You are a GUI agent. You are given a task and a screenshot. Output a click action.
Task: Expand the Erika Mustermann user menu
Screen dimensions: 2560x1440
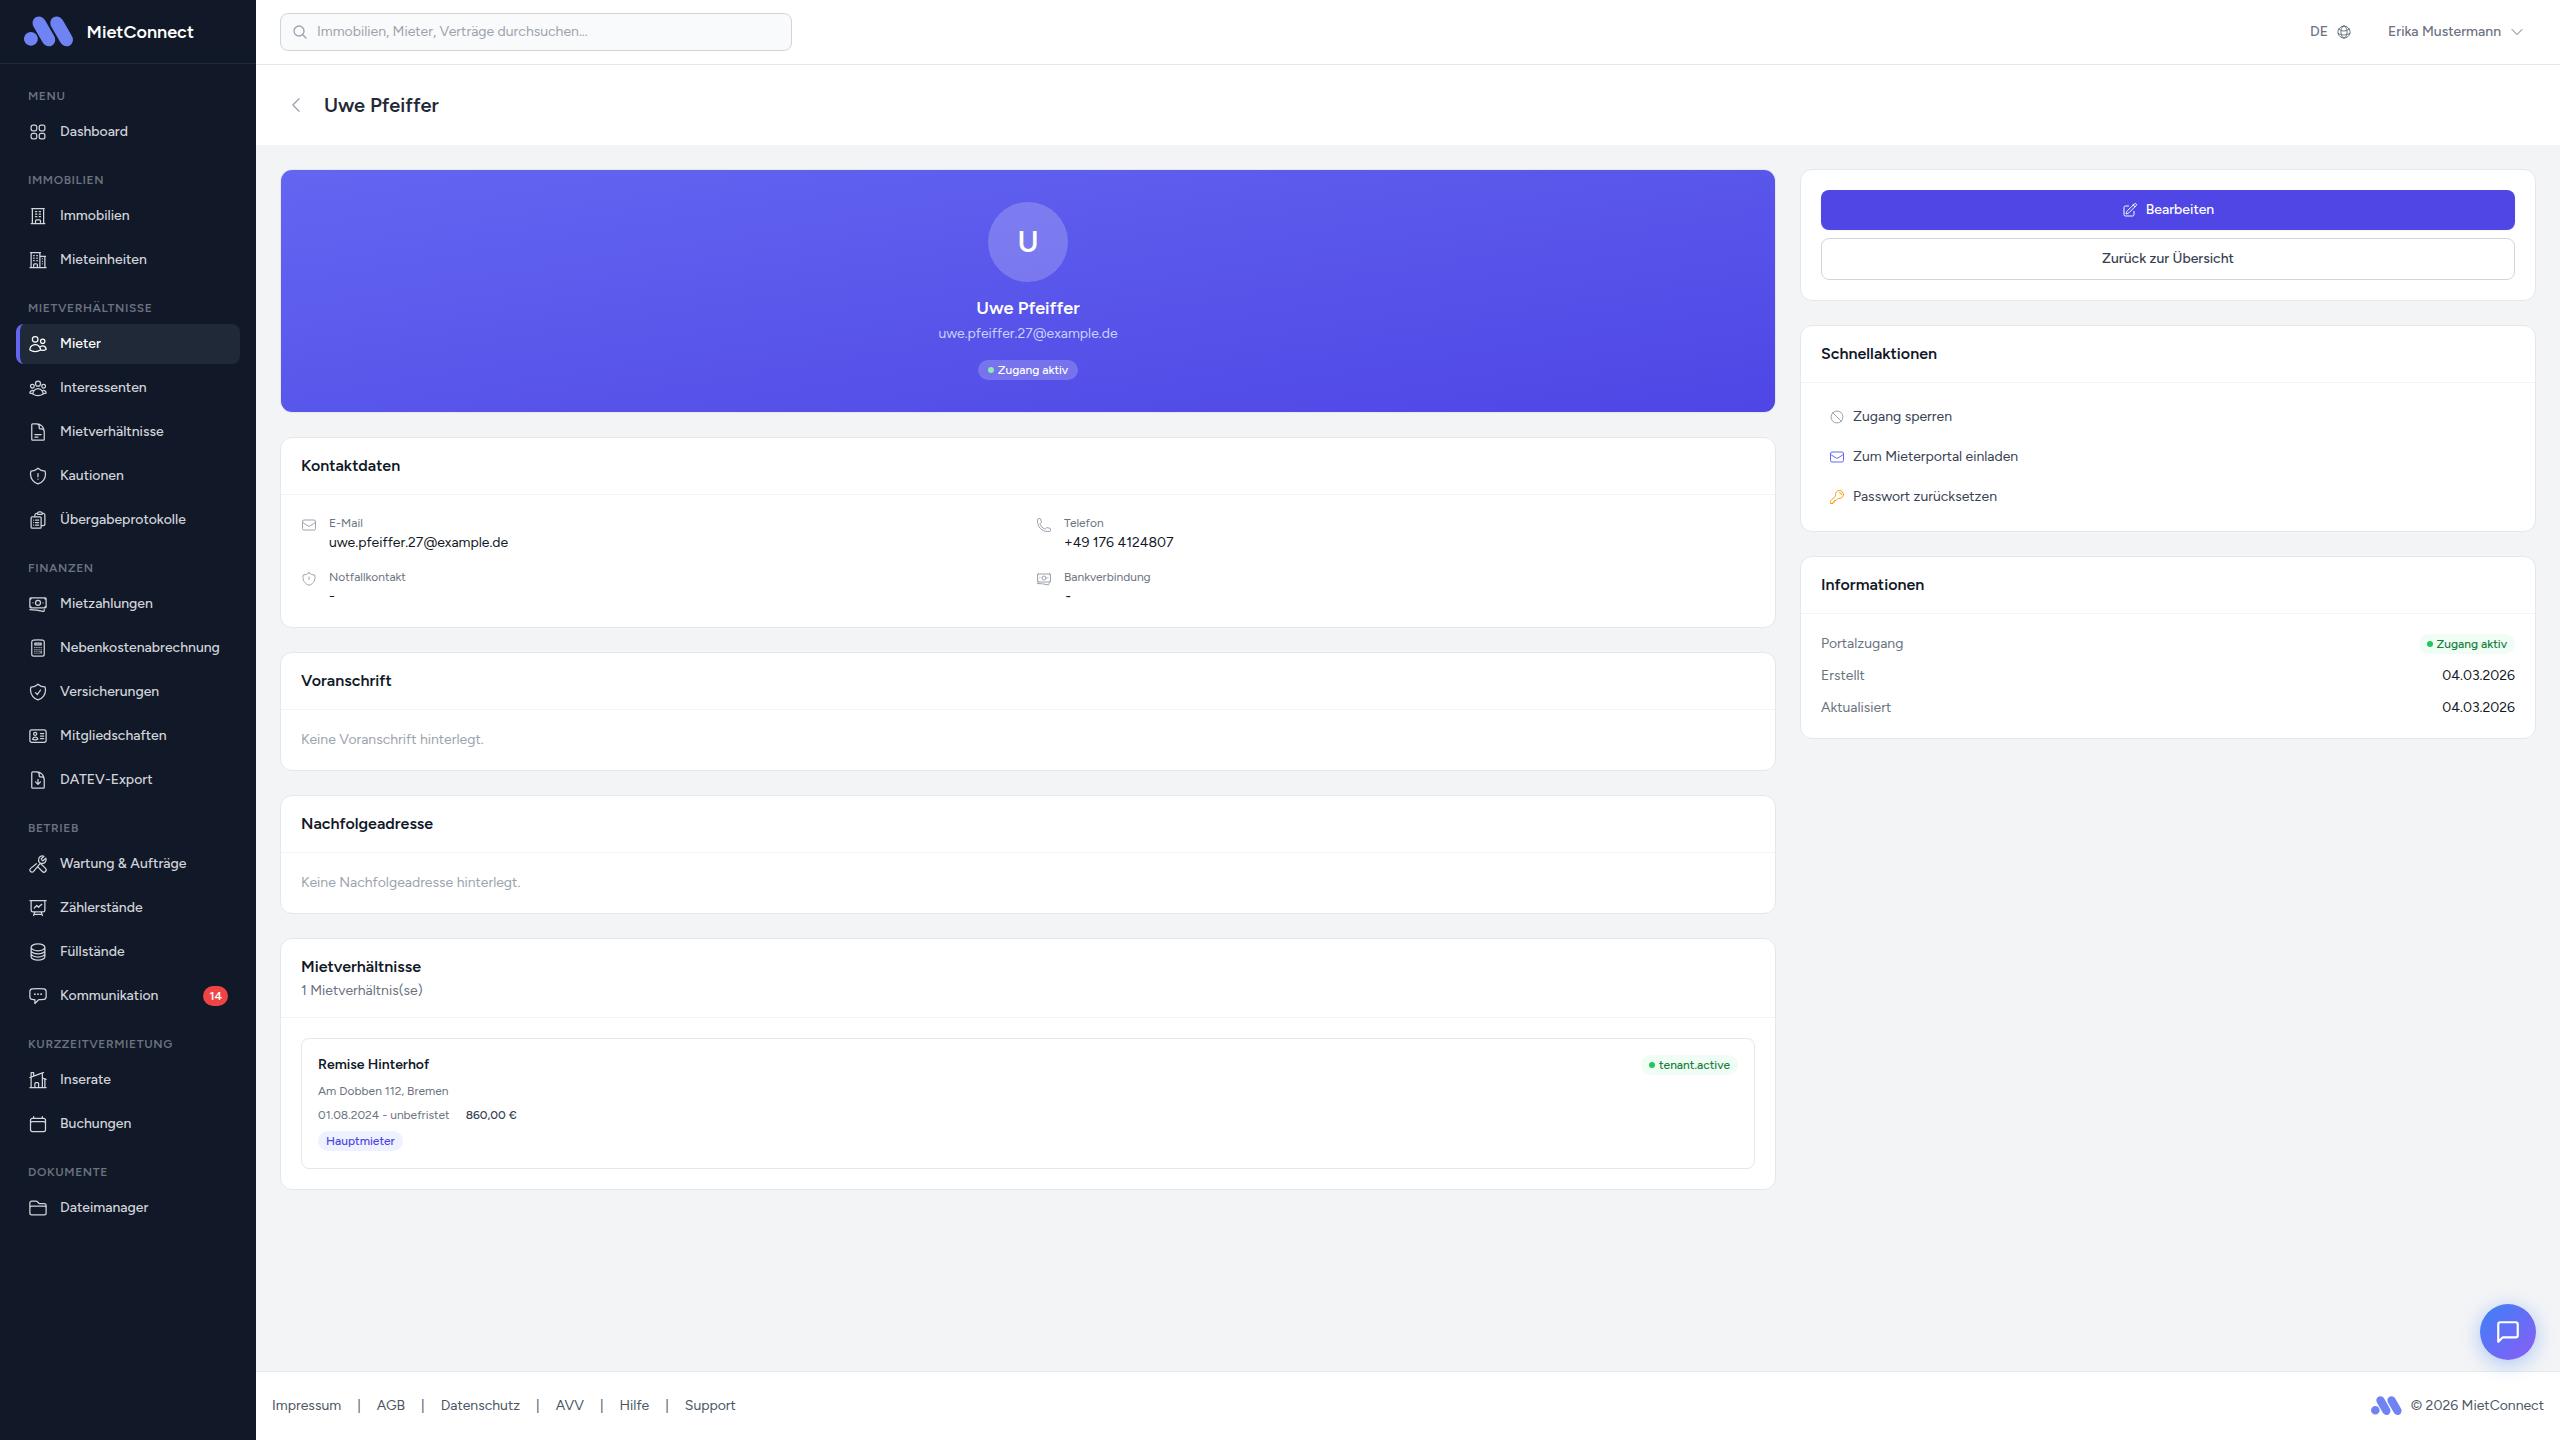coord(2454,32)
